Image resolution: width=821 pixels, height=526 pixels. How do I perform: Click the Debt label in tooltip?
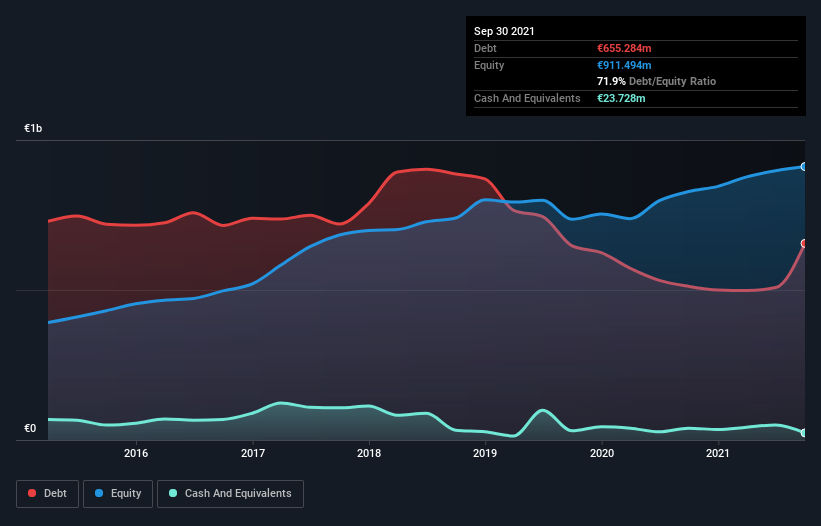tap(485, 48)
